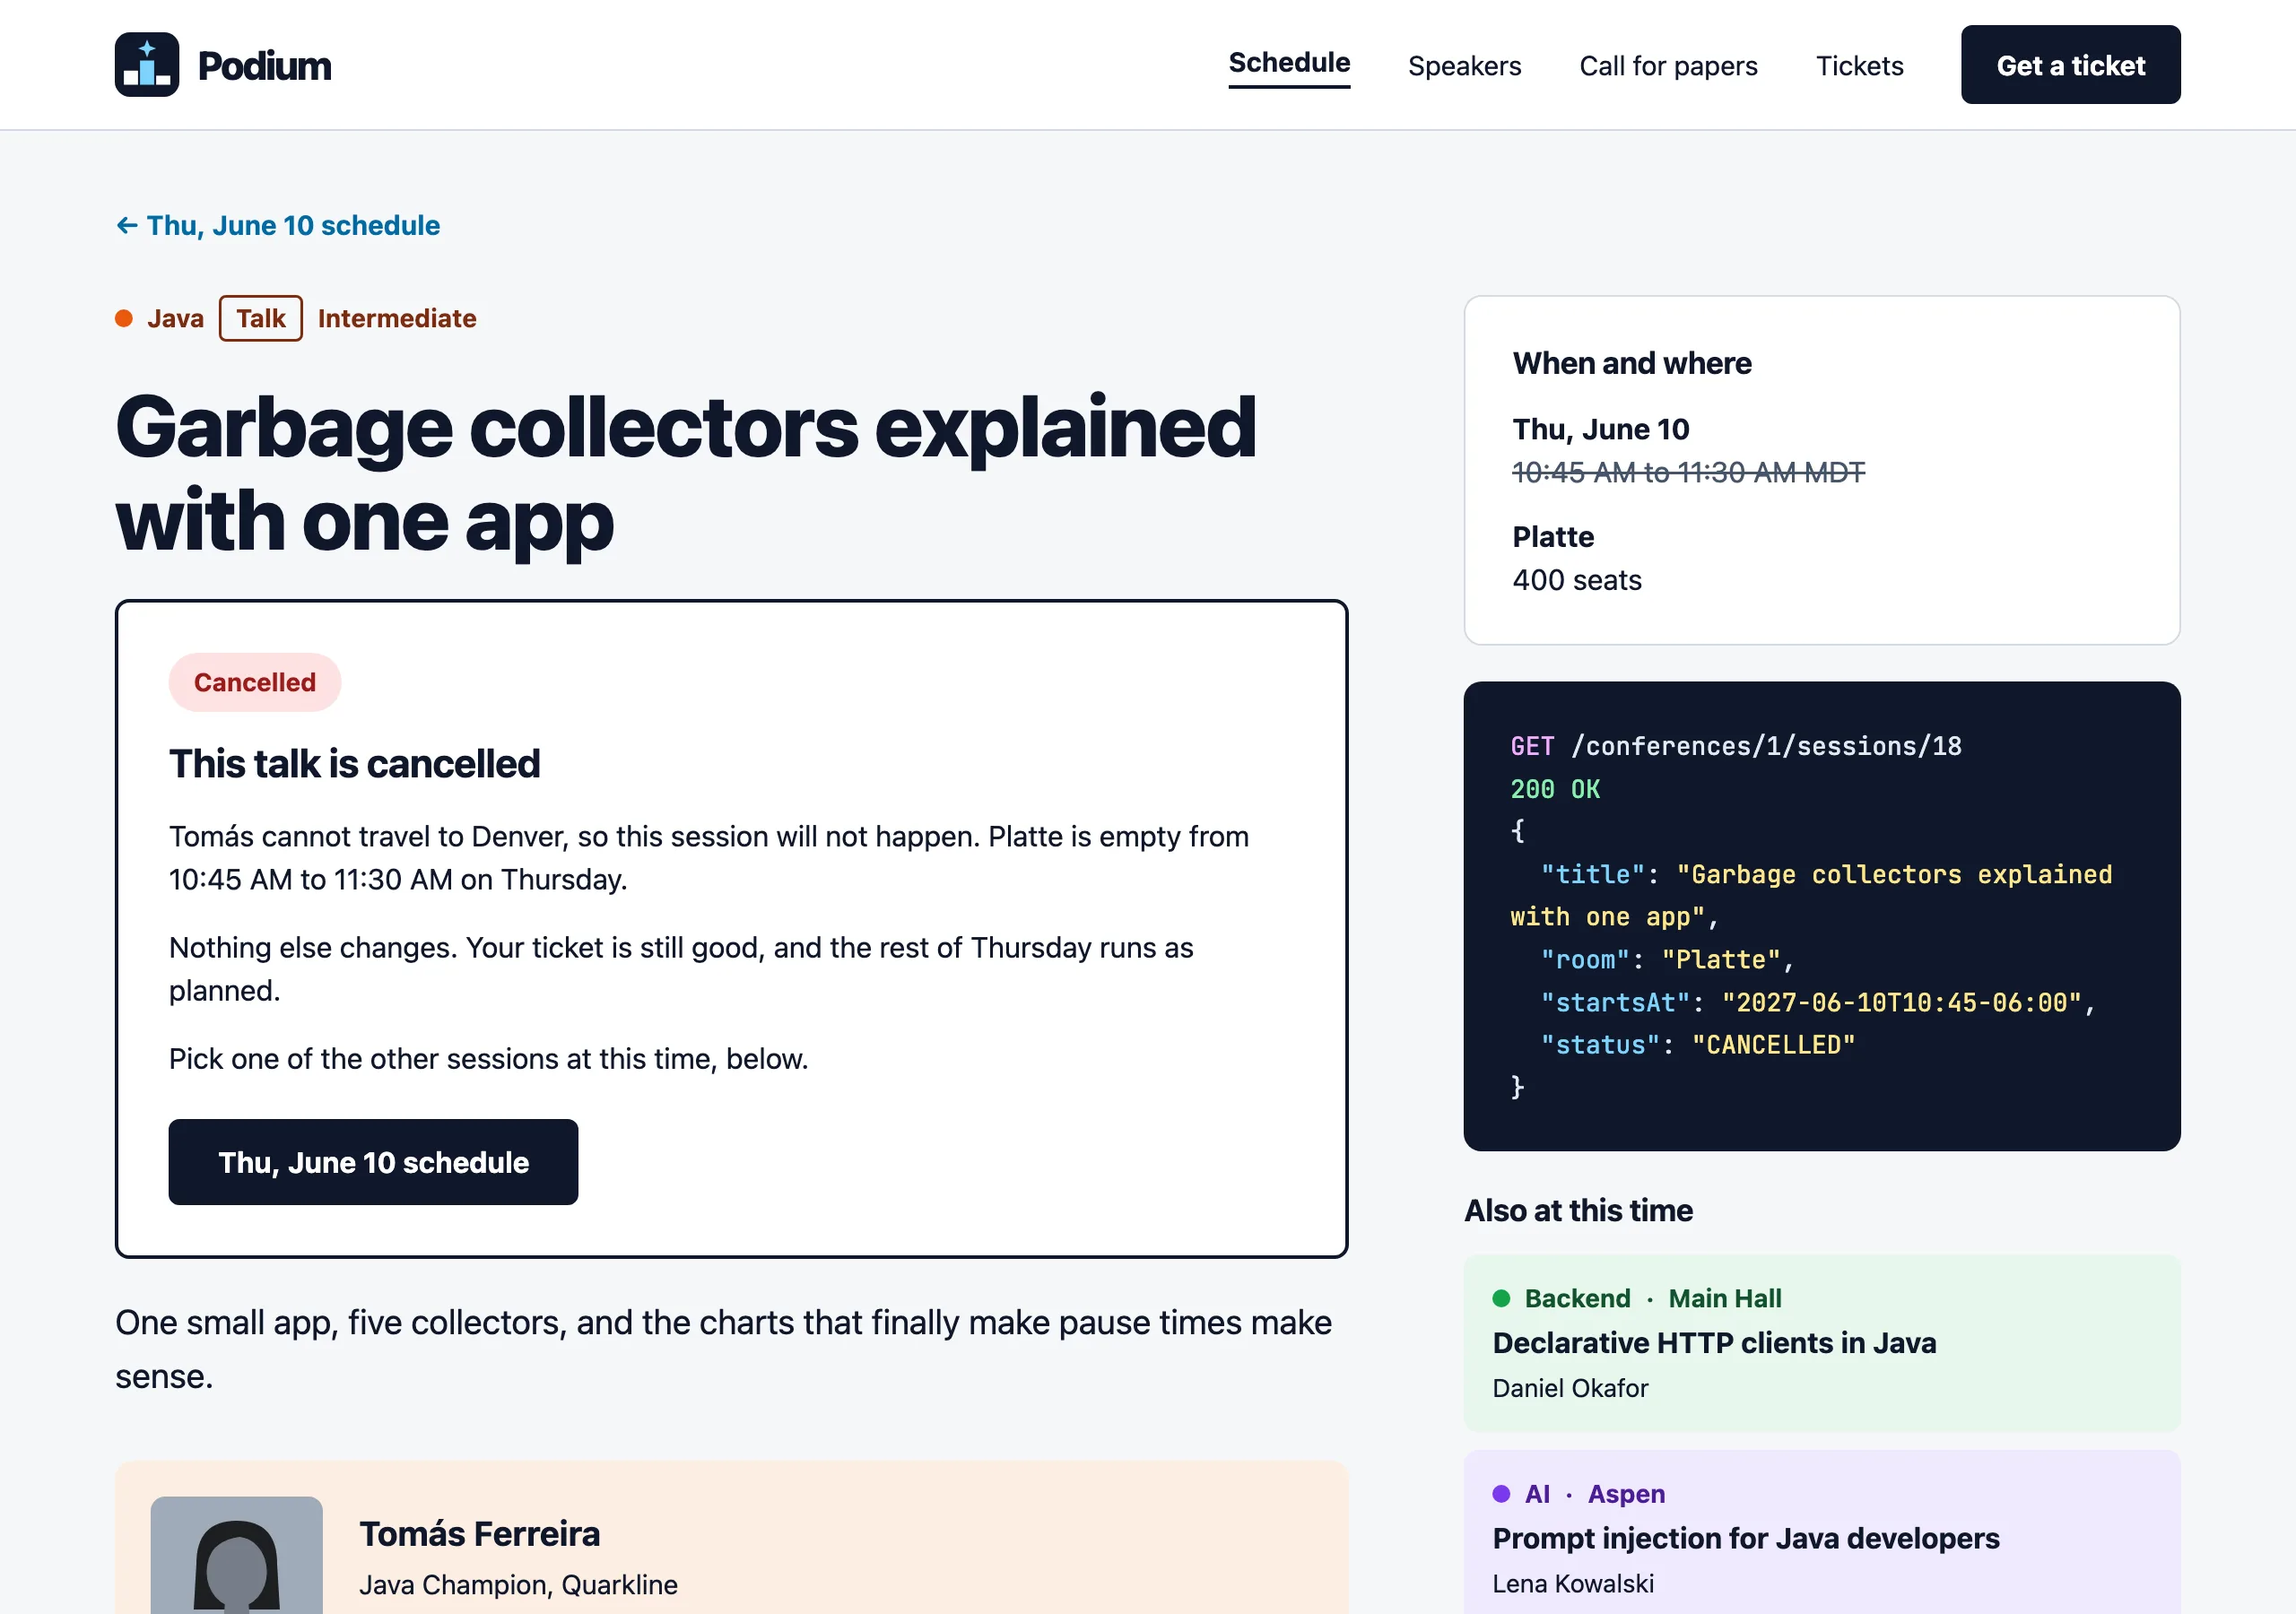Click the Daniel Okafor speaker name

pos(1570,1388)
